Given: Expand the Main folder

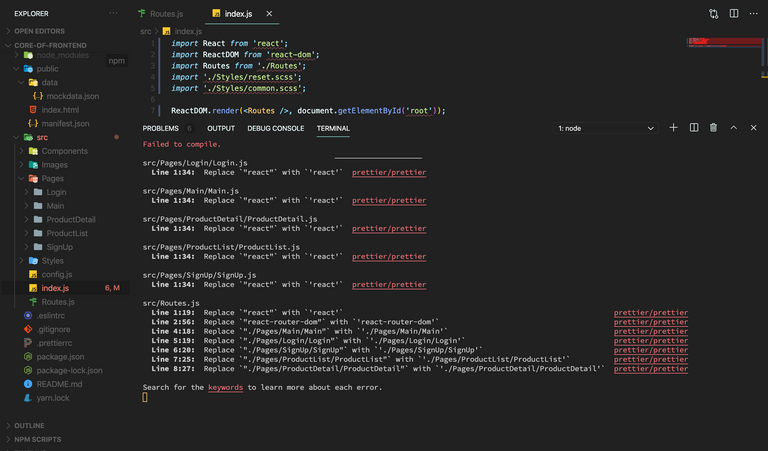Looking at the screenshot, I should click(55, 206).
